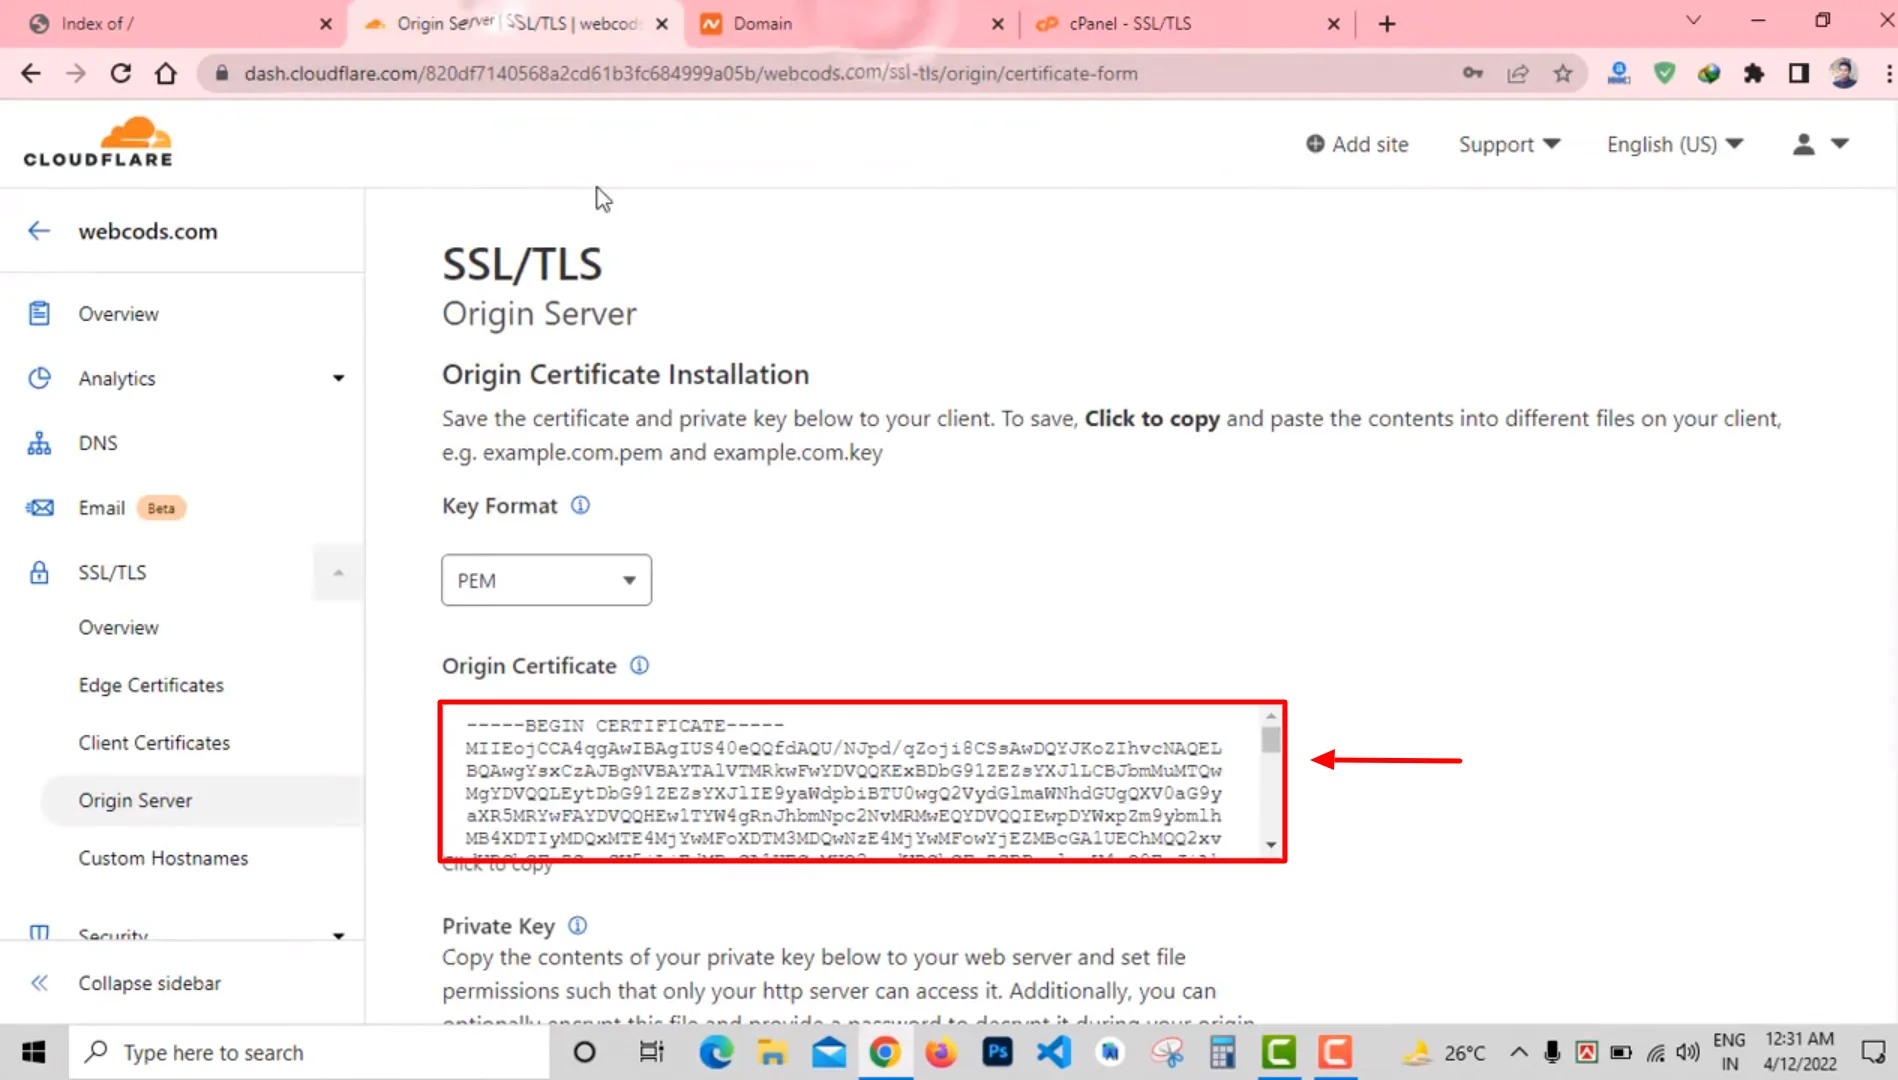Image resolution: width=1898 pixels, height=1080 pixels.
Task: Open the user account dropdown
Action: (x=1820, y=144)
